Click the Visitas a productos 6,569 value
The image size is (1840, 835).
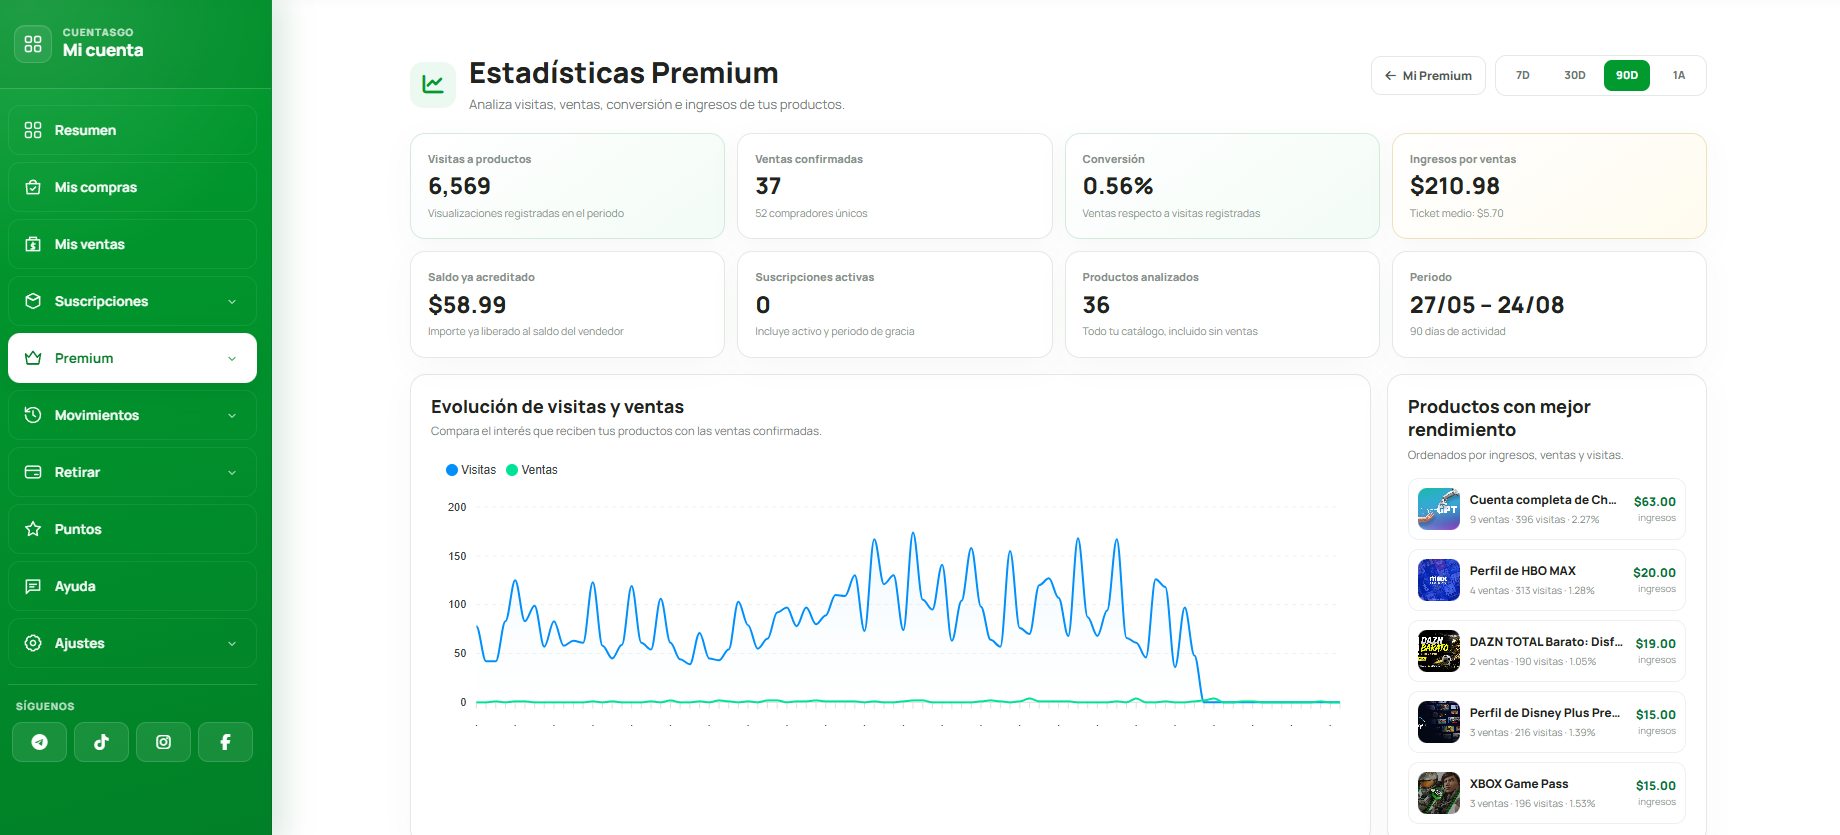click(x=459, y=186)
